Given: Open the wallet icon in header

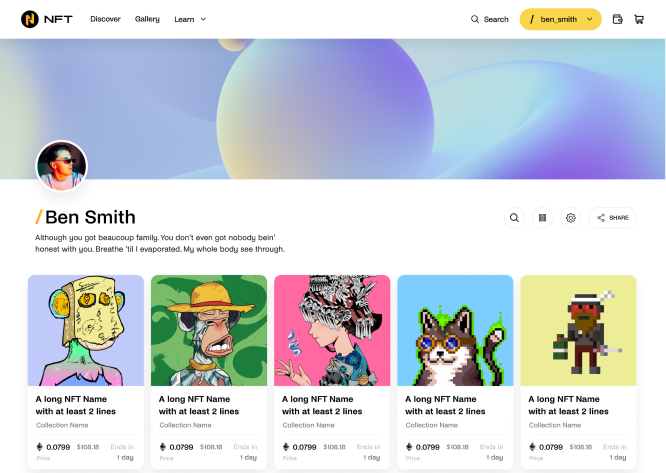Looking at the screenshot, I should coord(618,19).
